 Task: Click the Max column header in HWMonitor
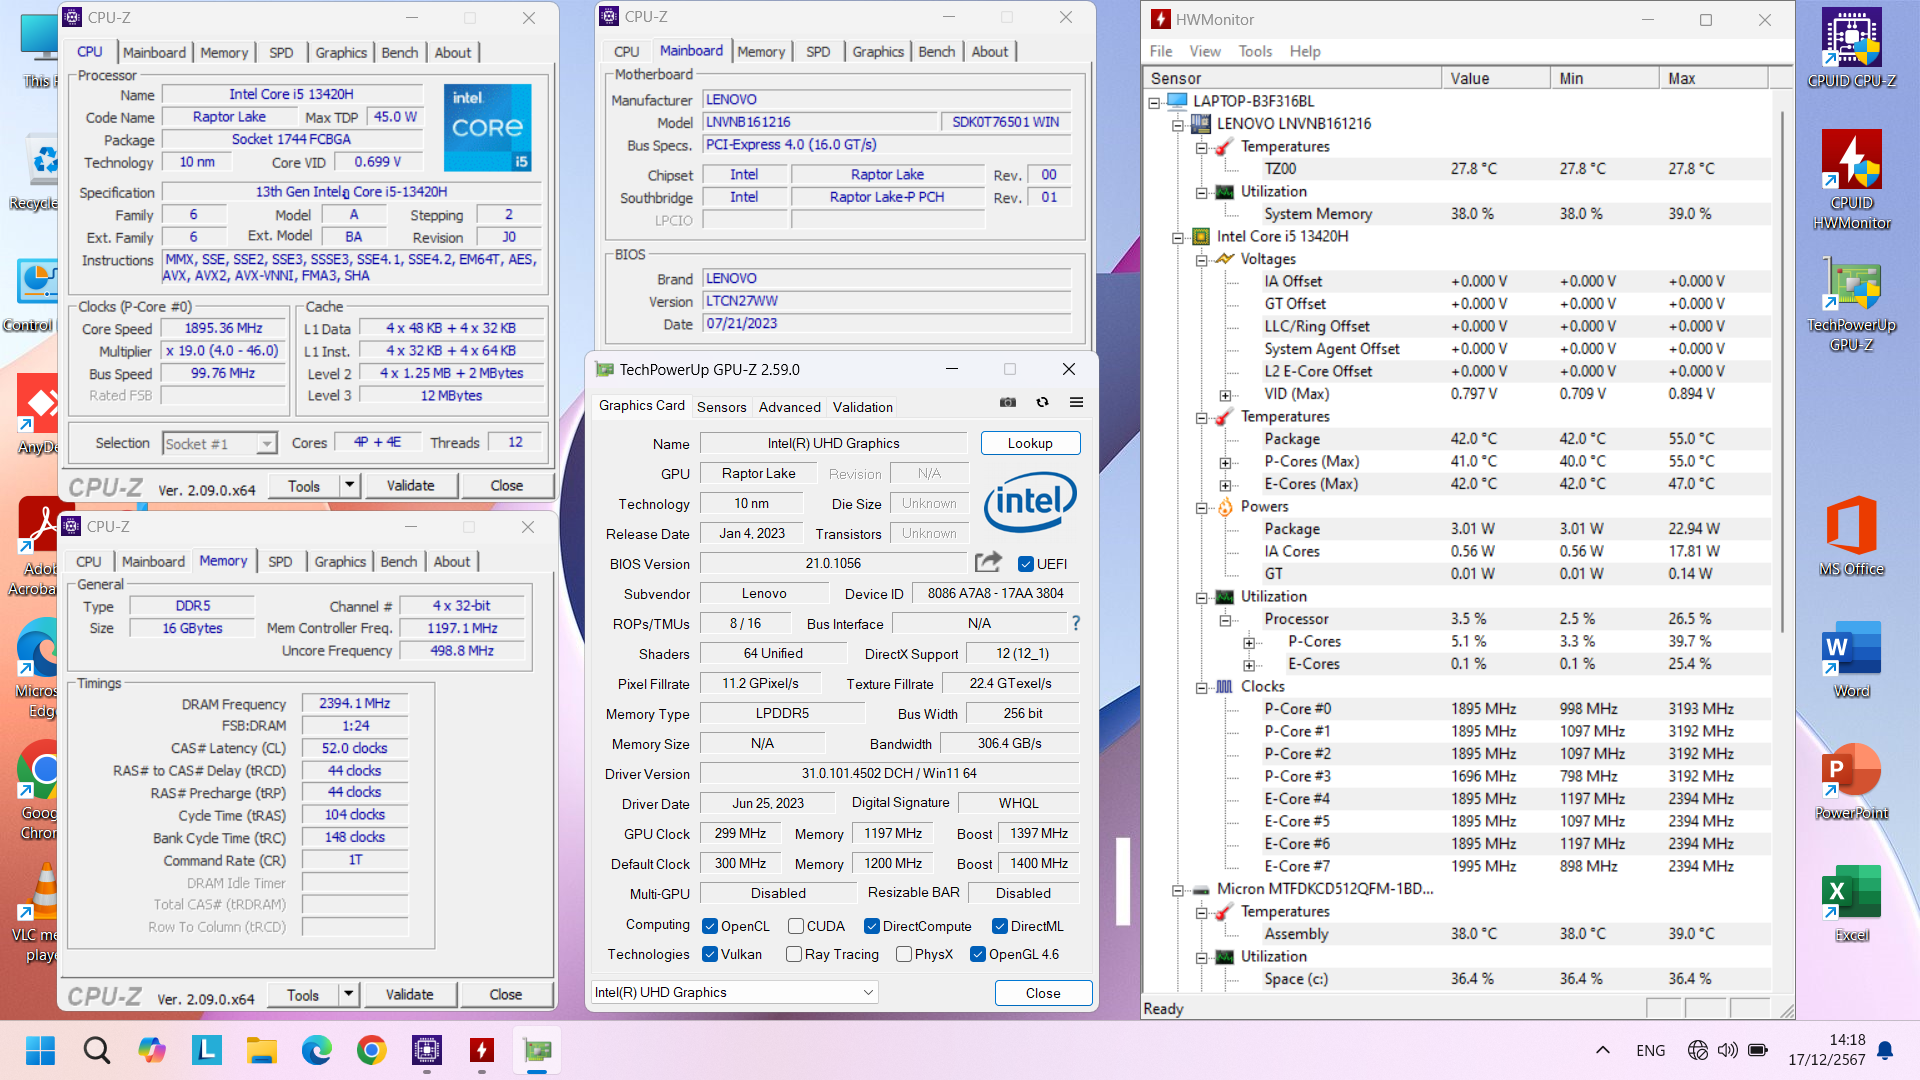(x=1713, y=78)
